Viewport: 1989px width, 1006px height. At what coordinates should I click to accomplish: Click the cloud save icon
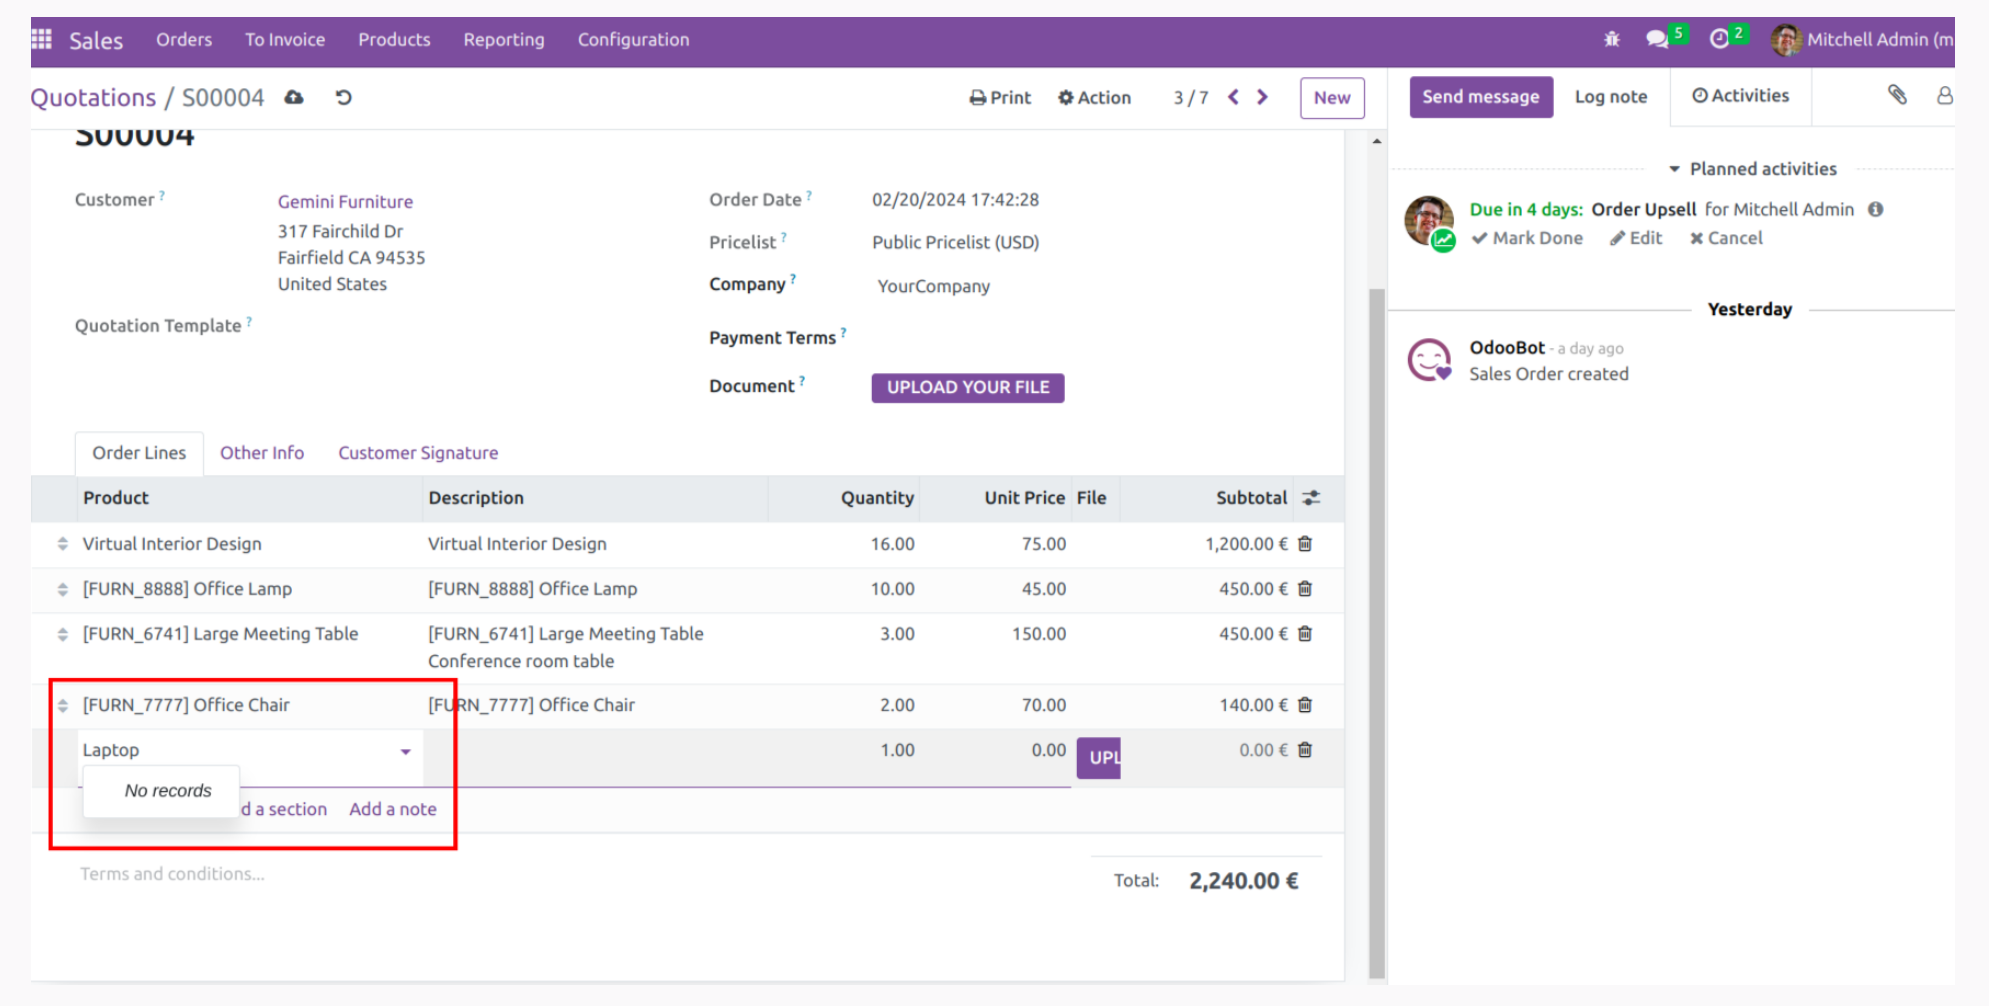click(x=294, y=97)
